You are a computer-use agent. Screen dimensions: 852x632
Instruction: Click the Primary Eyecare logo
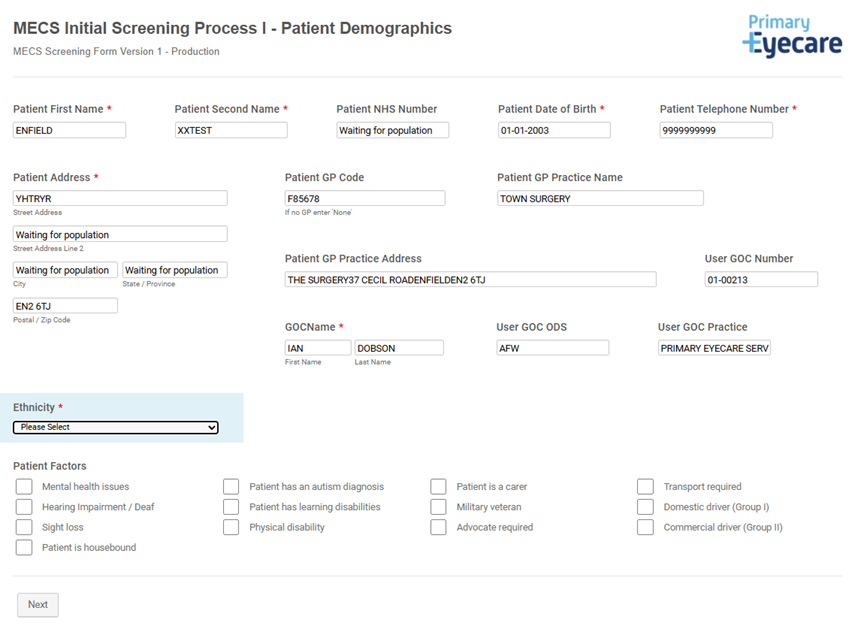coord(792,36)
